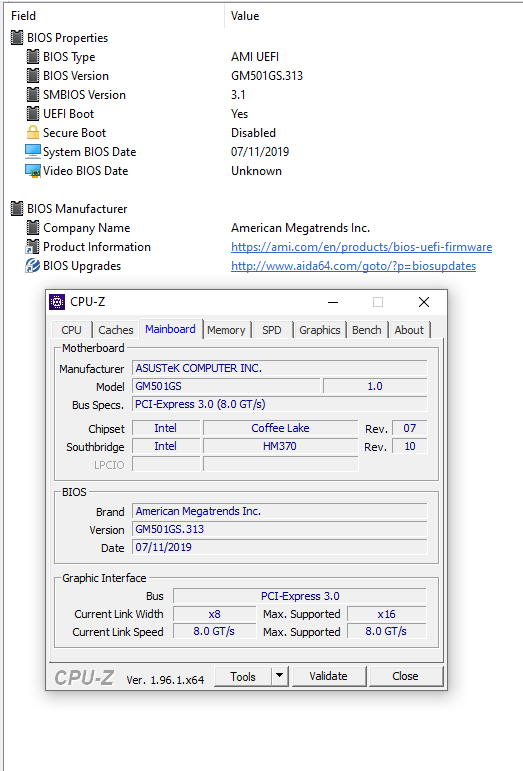Click the Ver. 1.96.1.x64 version text
The height and width of the screenshot is (771, 523).
pos(165,680)
